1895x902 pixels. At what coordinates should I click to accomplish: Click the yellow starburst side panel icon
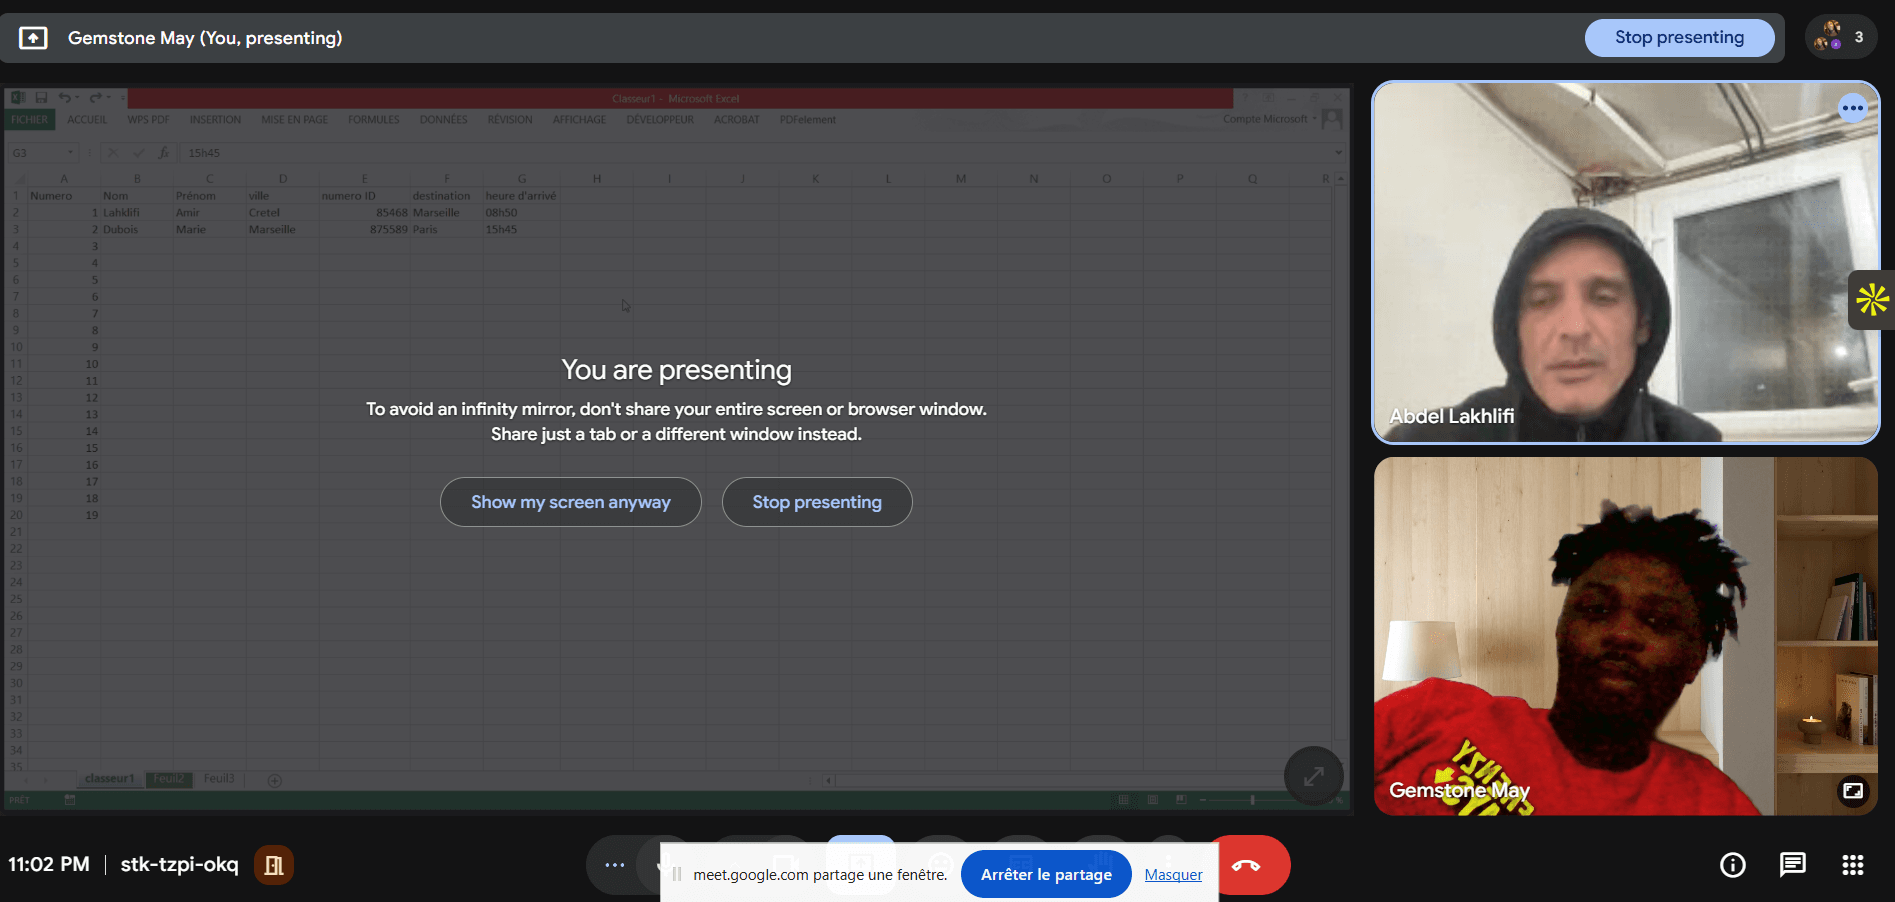[1872, 299]
